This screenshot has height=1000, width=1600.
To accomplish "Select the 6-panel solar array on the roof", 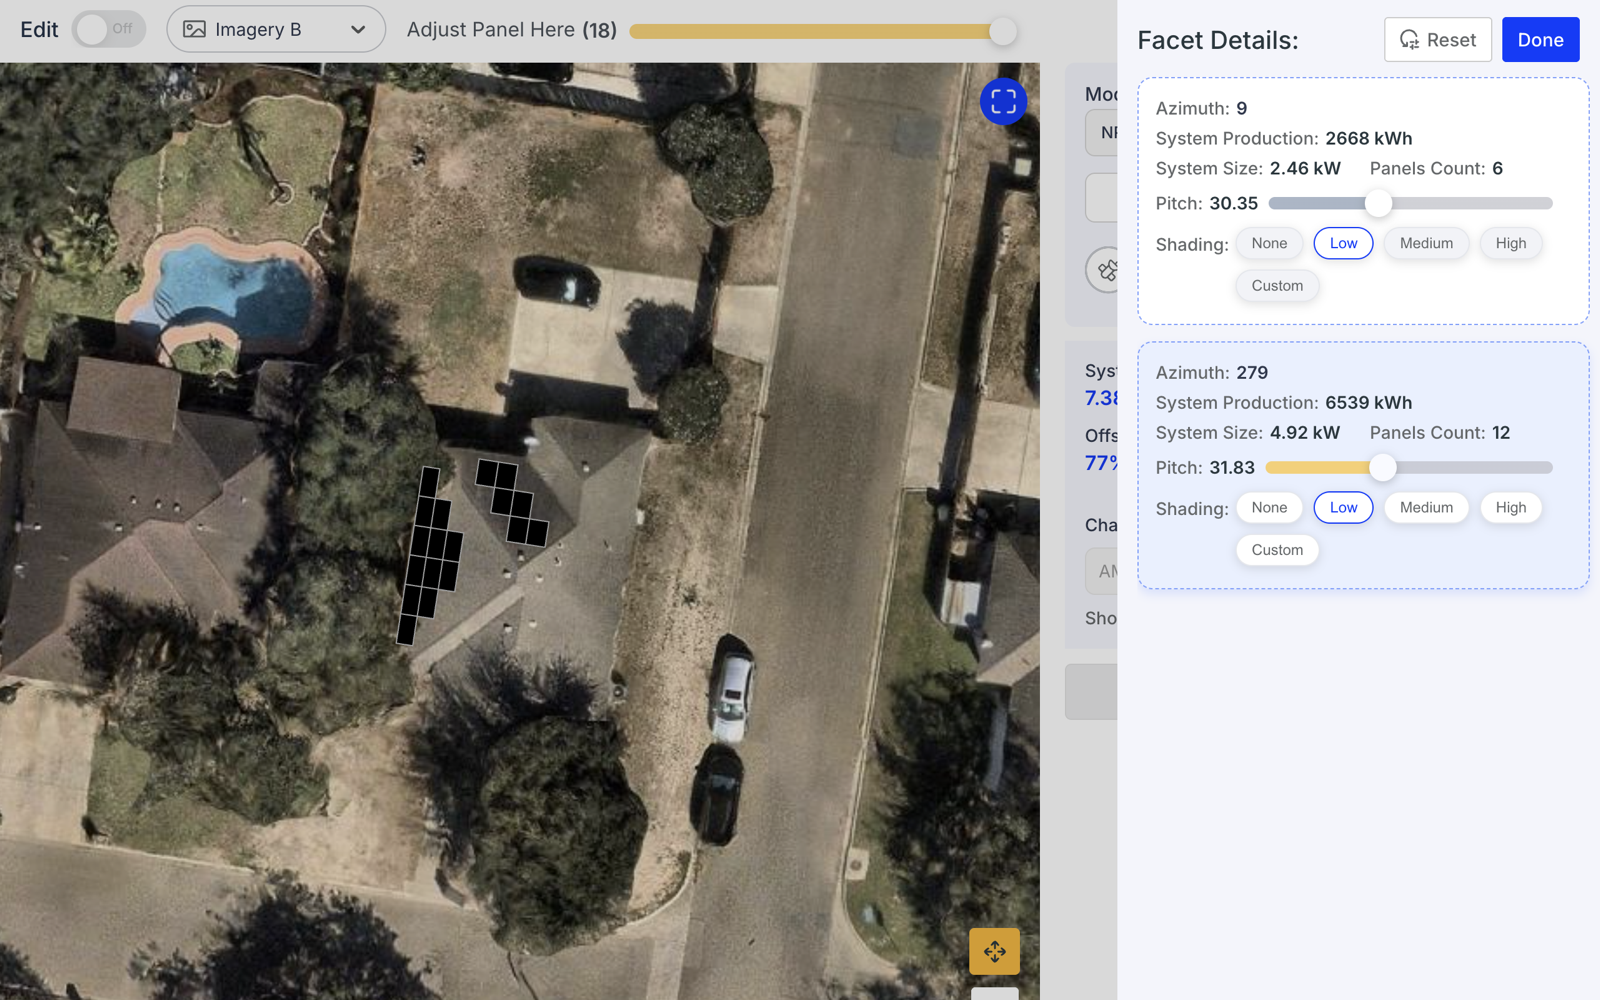I will point(512,502).
